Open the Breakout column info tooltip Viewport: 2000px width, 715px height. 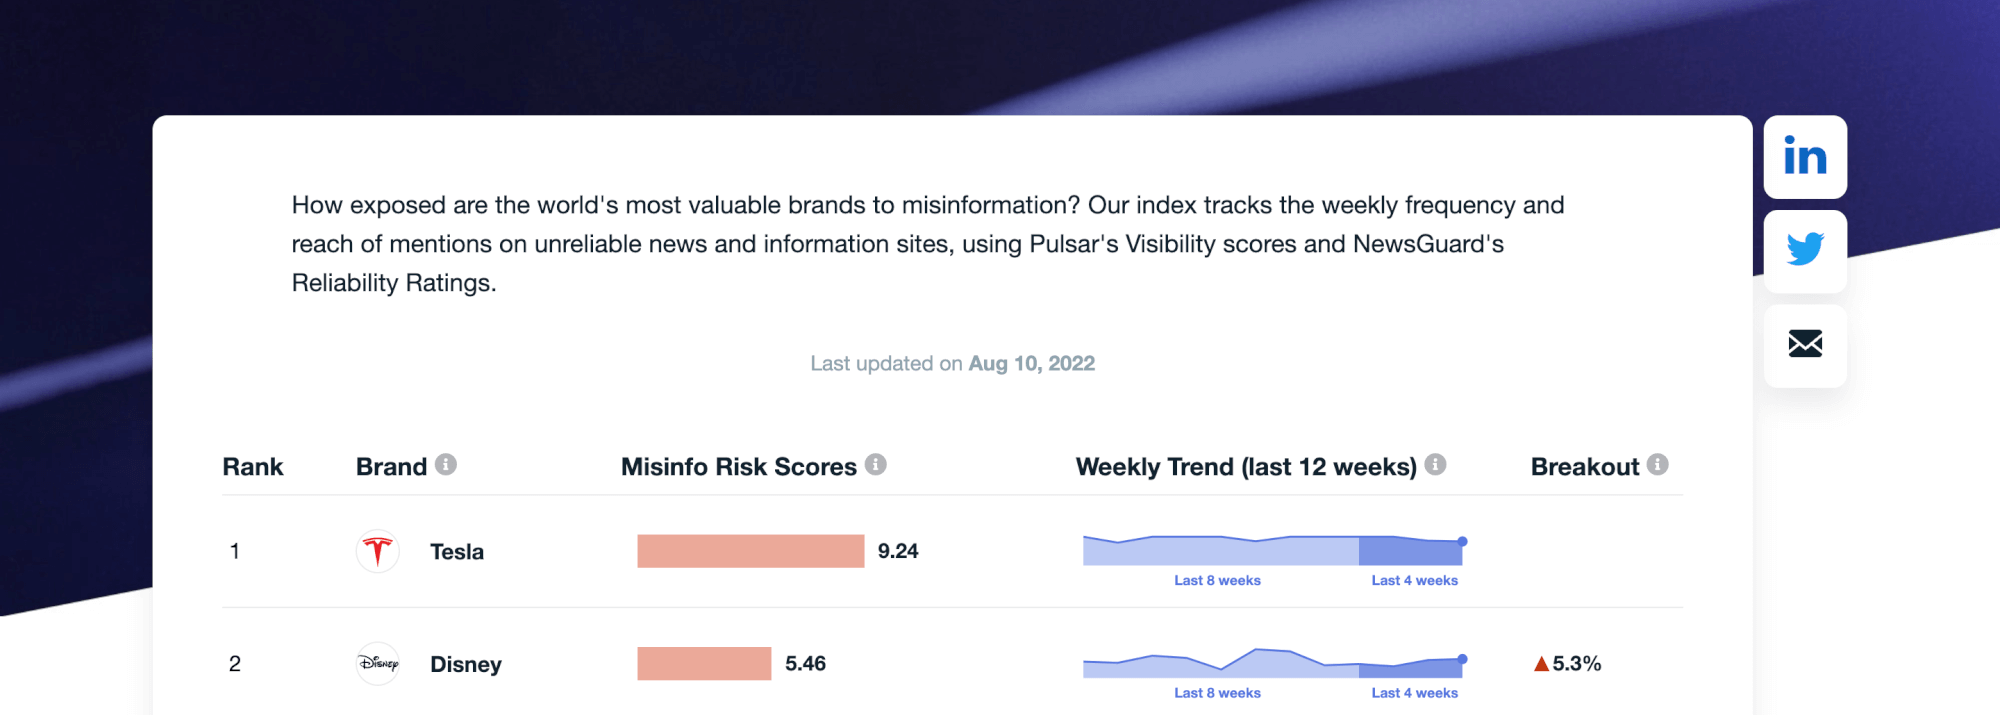1657,465
